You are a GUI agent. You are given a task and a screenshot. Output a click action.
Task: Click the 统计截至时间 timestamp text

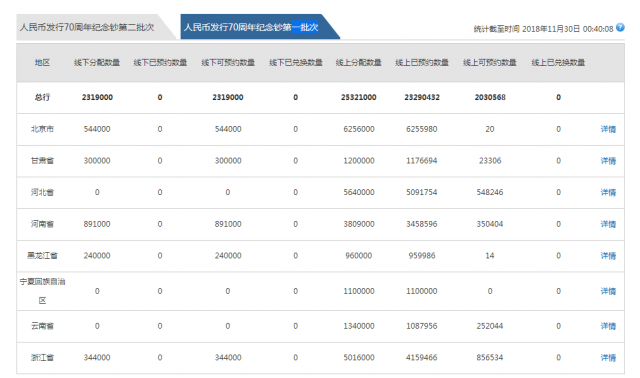pyautogui.click(x=543, y=29)
